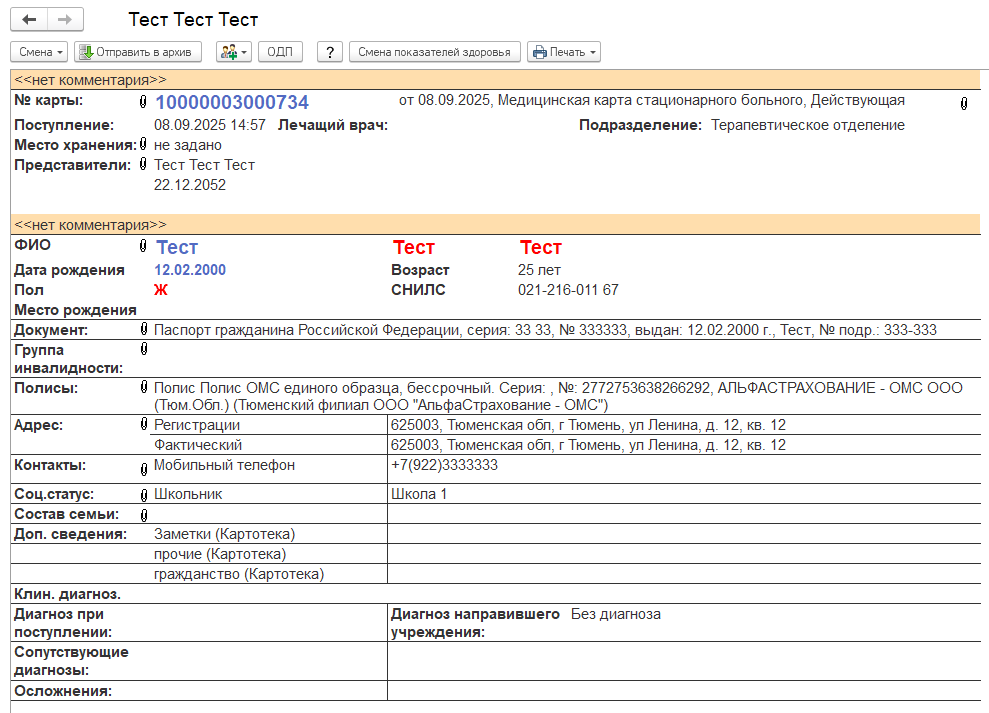Open the help question mark button
This screenshot has height=713, width=989.
click(330, 52)
